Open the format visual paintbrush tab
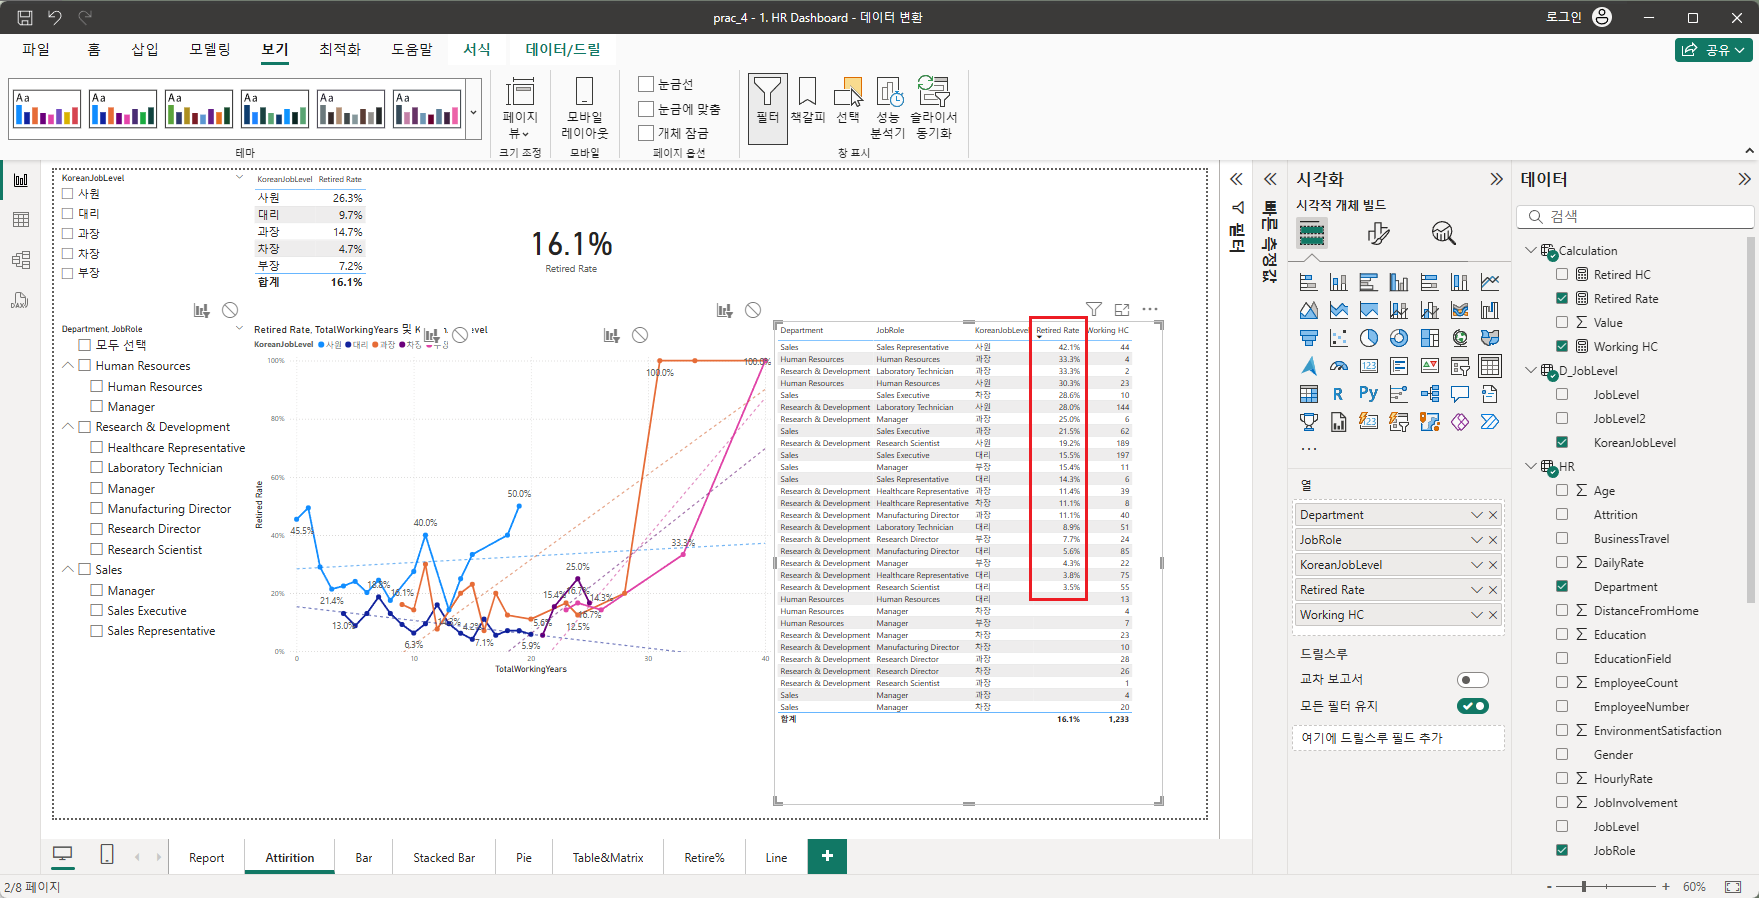This screenshot has width=1759, height=898. click(1378, 234)
